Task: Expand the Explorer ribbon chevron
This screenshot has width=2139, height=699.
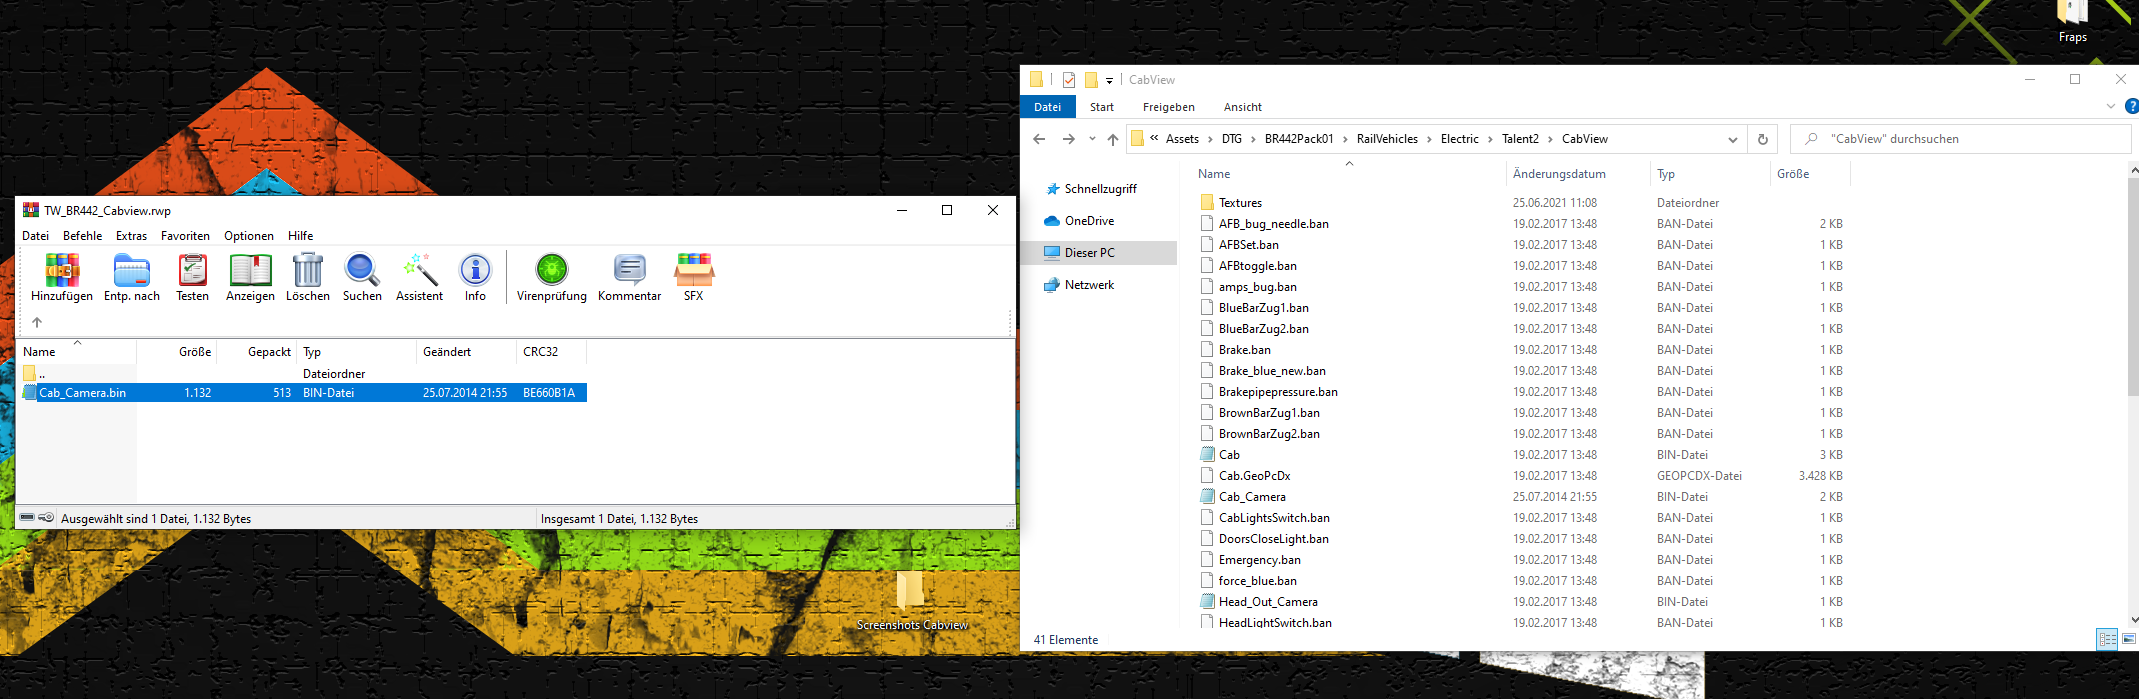Action: point(2110,107)
